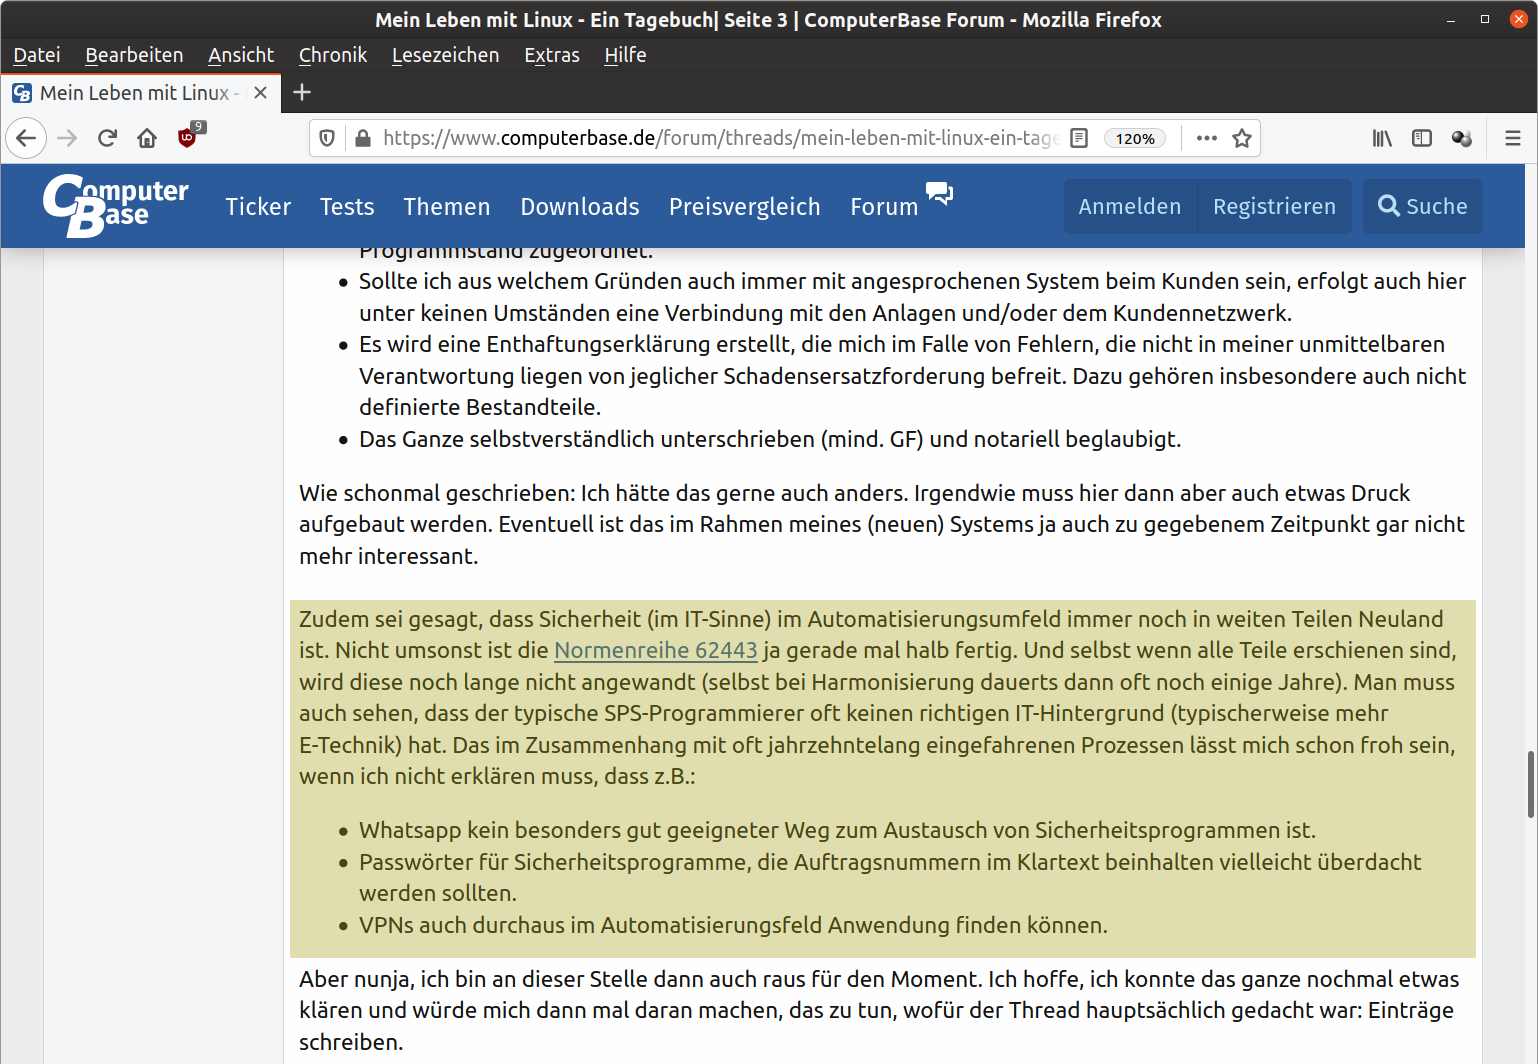This screenshot has height=1064, width=1538.
Task: Open the page actions overflow menu
Action: [1205, 138]
